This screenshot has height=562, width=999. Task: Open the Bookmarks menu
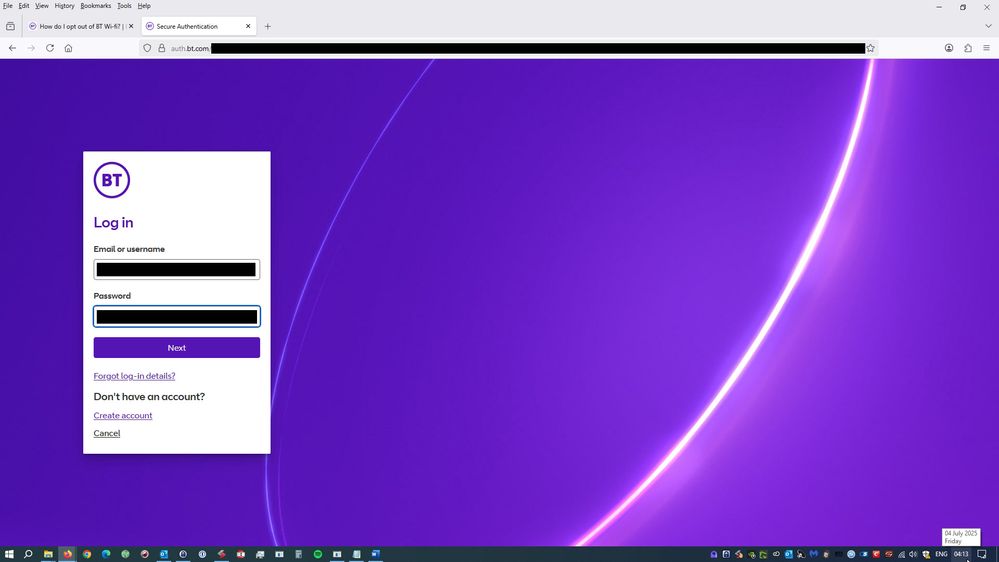coord(96,6)
